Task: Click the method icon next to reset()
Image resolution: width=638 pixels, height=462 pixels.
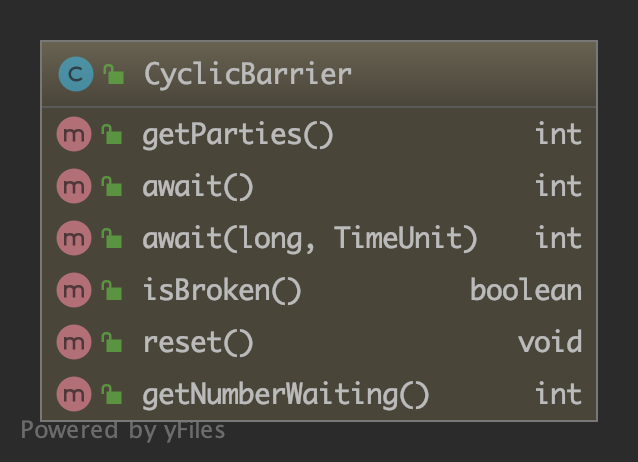Action: [x=73, y=342]
